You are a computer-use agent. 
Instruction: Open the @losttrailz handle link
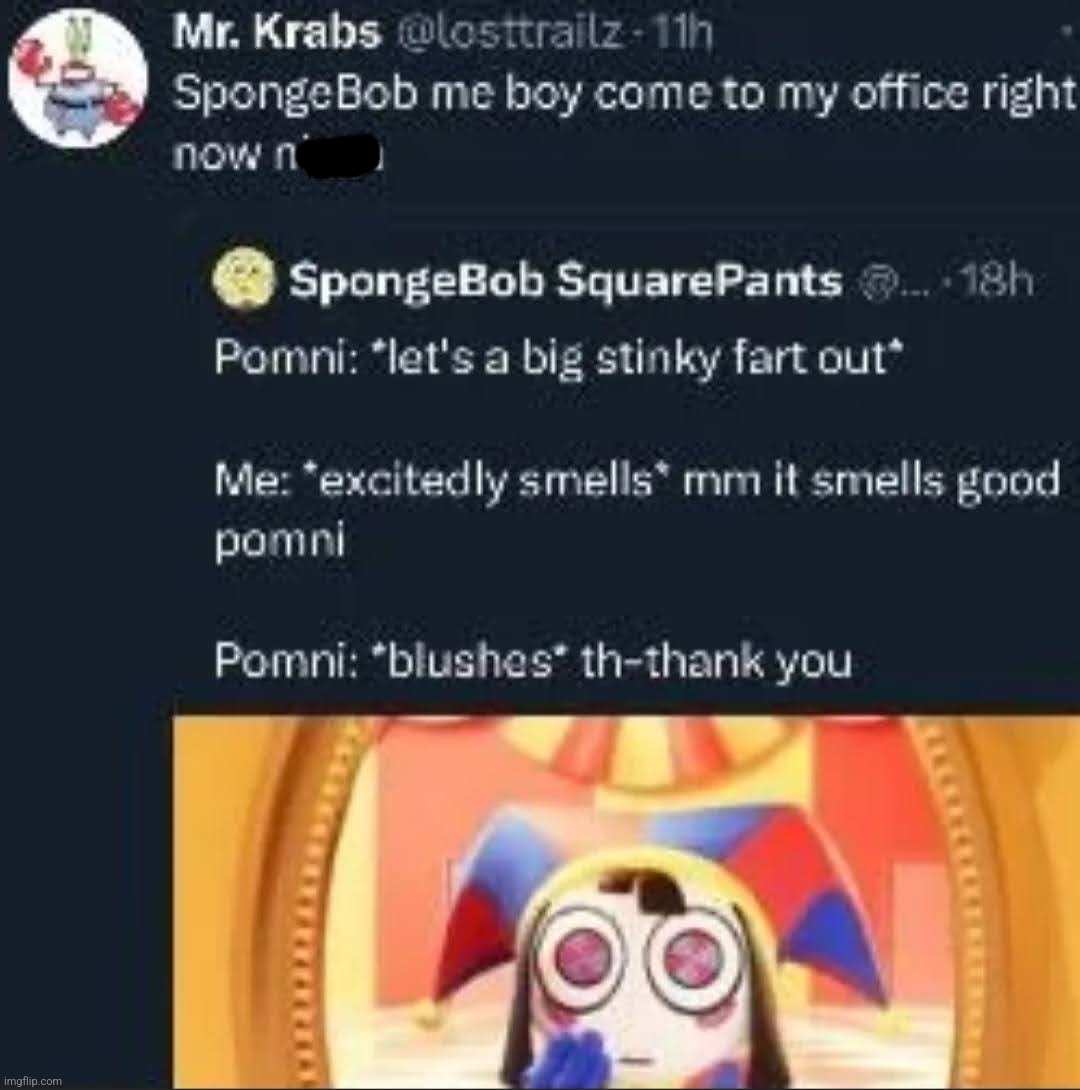(x=508, y=33)
